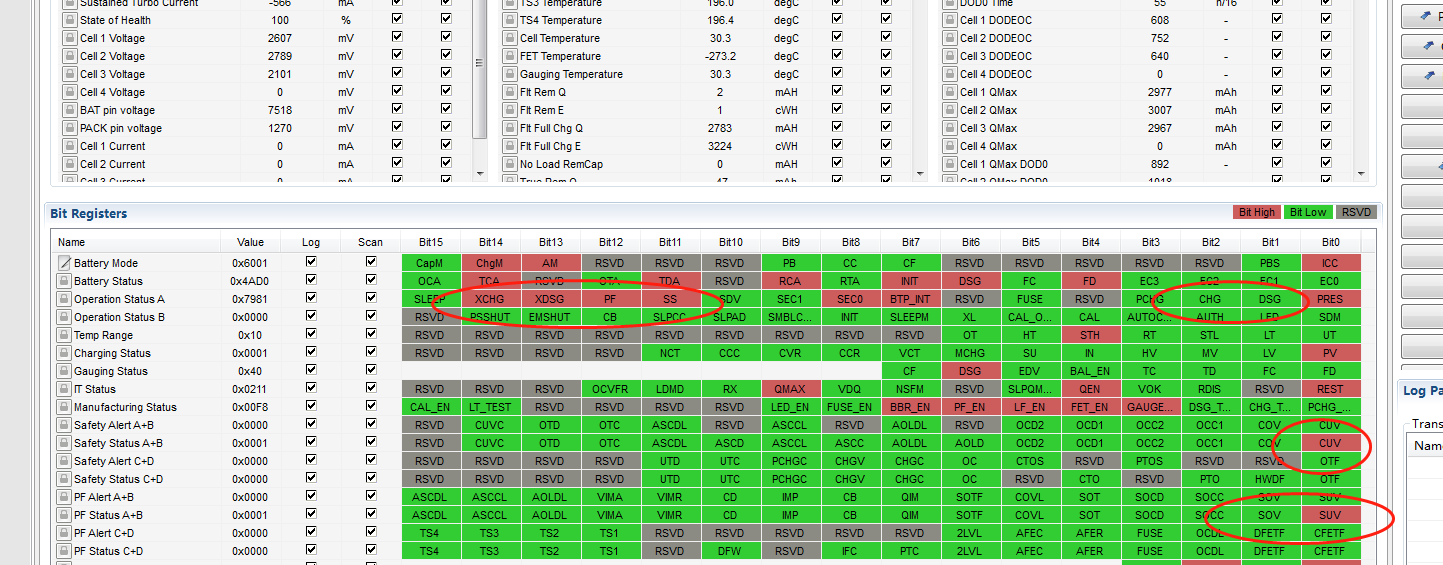Click the PRES bit in Operation Status A
Image resolution: width=1443 pixels, height=565 pixels.
pyautogui.click(x=1330, y=299)
